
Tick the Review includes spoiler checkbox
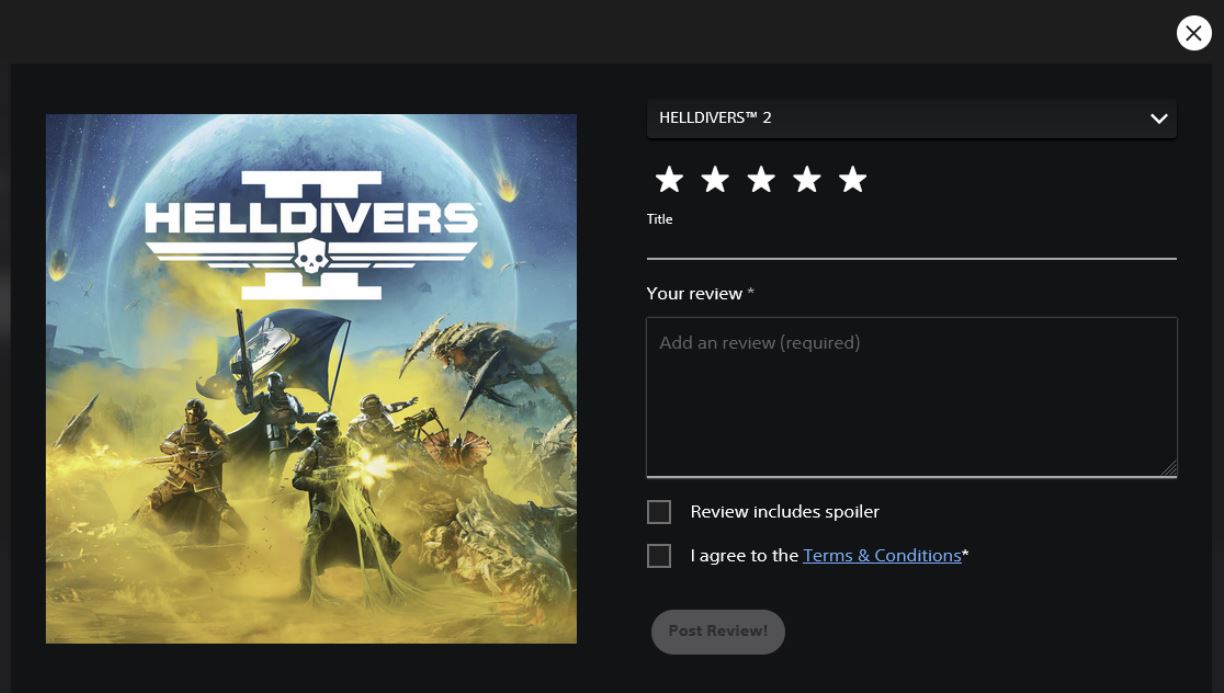coord(659,512)
